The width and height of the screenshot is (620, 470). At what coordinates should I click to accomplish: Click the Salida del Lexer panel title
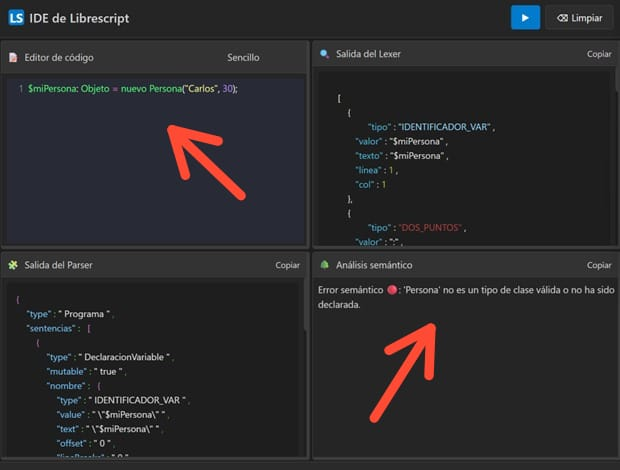tap(368, 54)
